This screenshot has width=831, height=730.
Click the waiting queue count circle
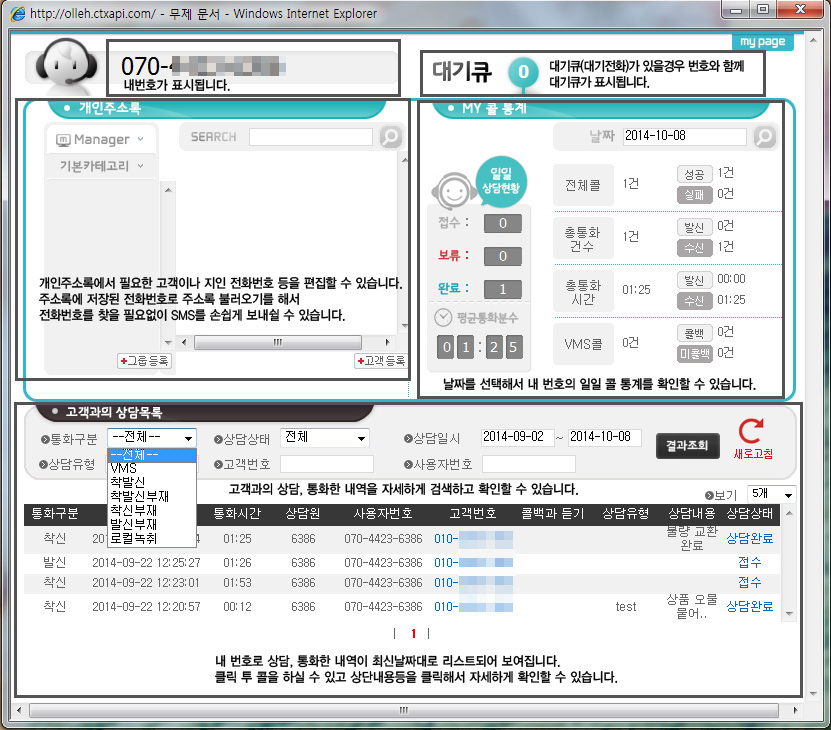point(523,72)
